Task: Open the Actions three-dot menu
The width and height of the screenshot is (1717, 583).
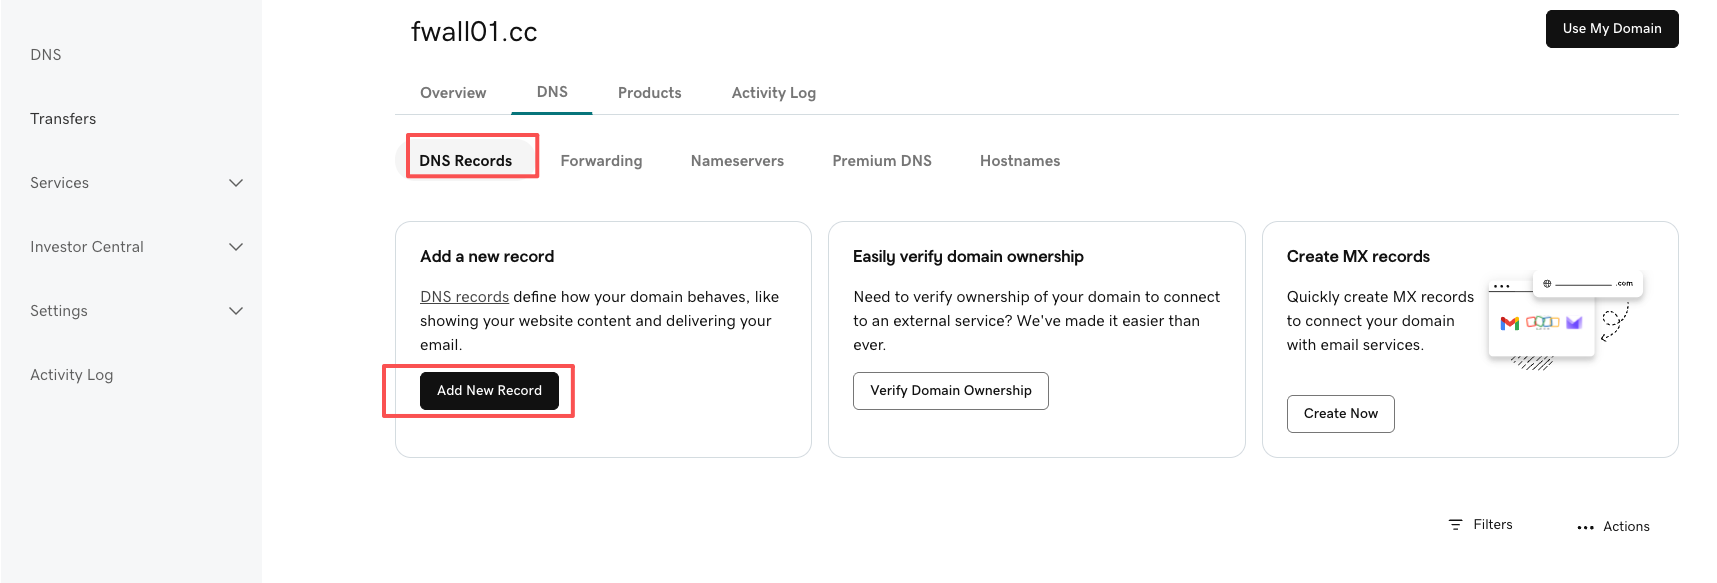Action: pos(1585,527)
